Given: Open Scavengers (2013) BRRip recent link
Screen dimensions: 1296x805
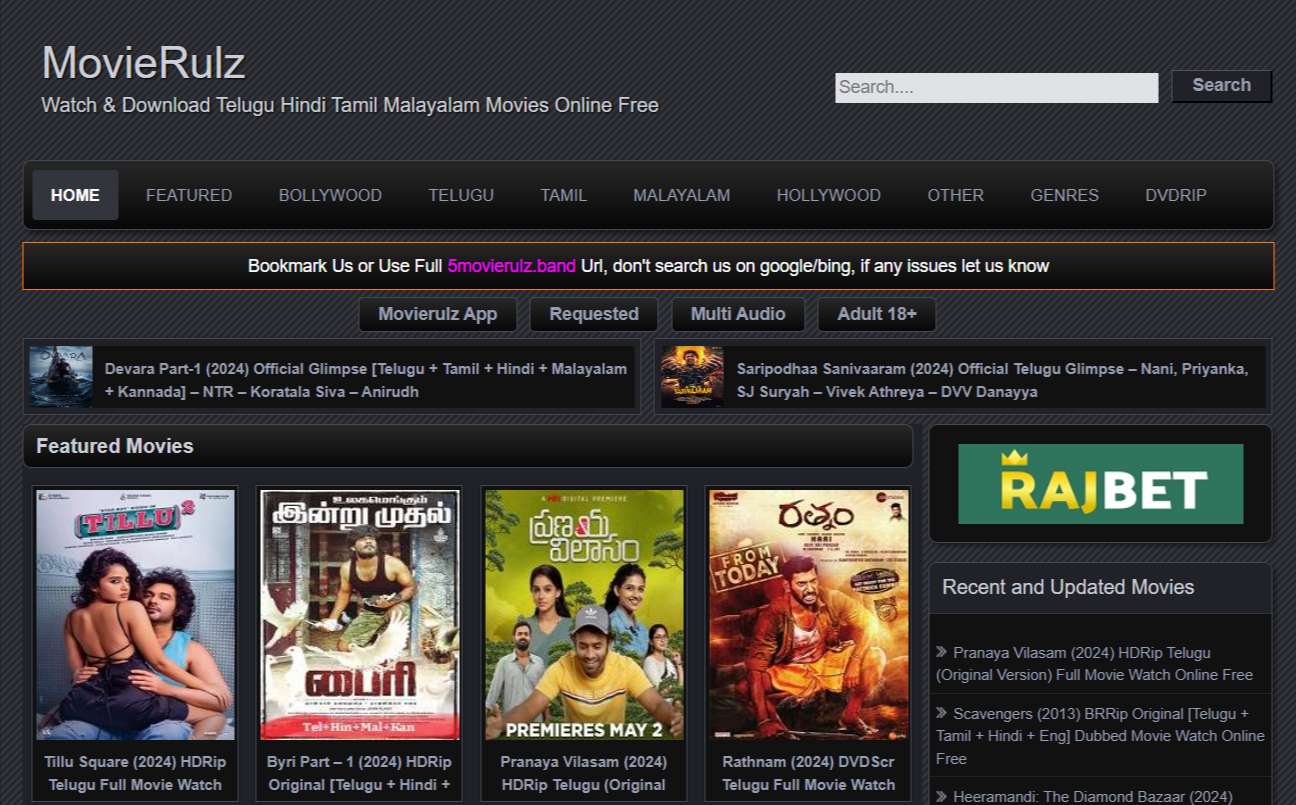Looking at the screenshot, I should [x=1100, y=736].
